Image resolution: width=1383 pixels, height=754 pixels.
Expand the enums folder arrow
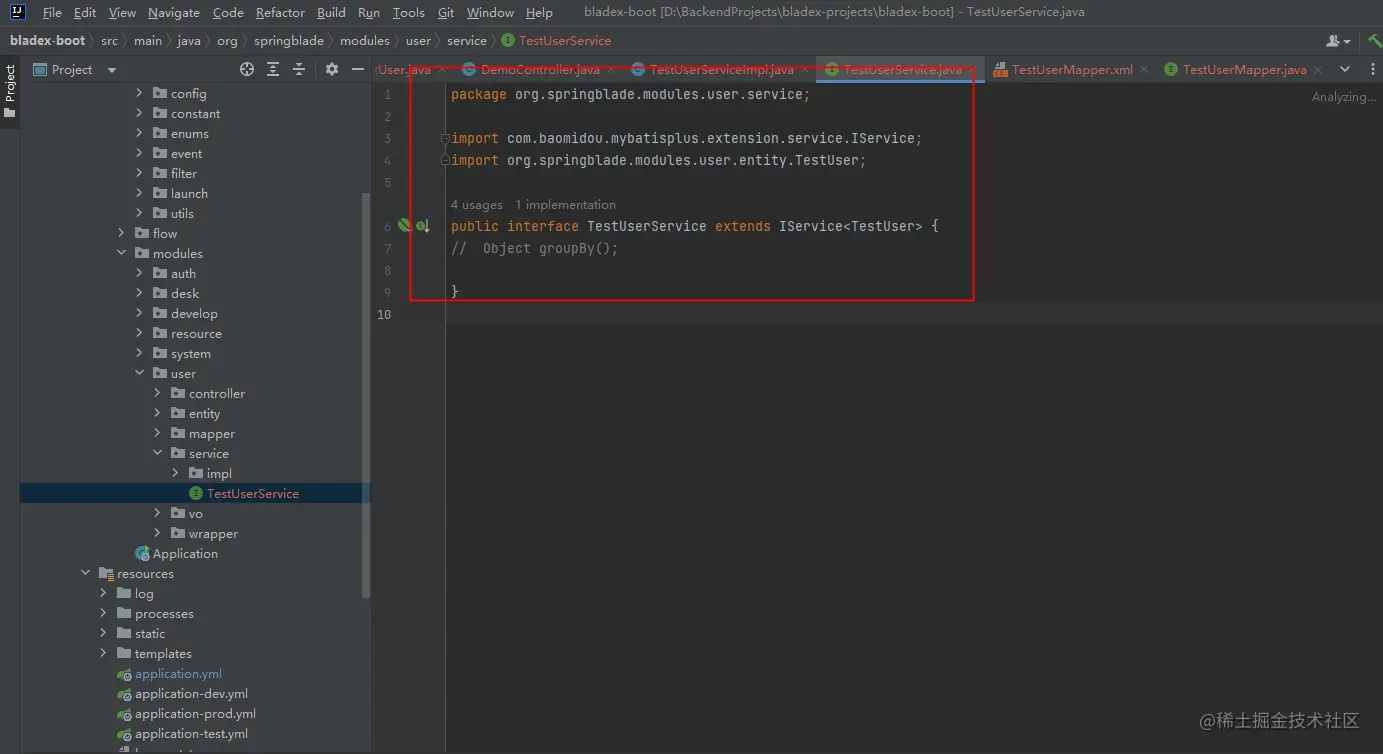pos(139,133)
